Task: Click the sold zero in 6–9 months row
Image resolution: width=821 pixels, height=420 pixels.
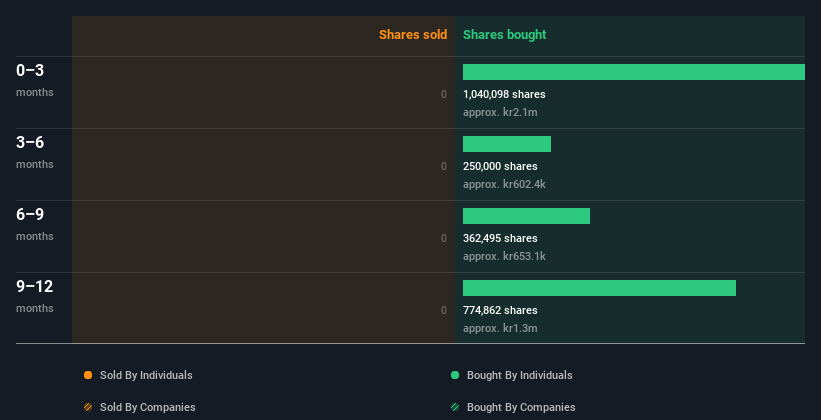Action: pos(444,238)
